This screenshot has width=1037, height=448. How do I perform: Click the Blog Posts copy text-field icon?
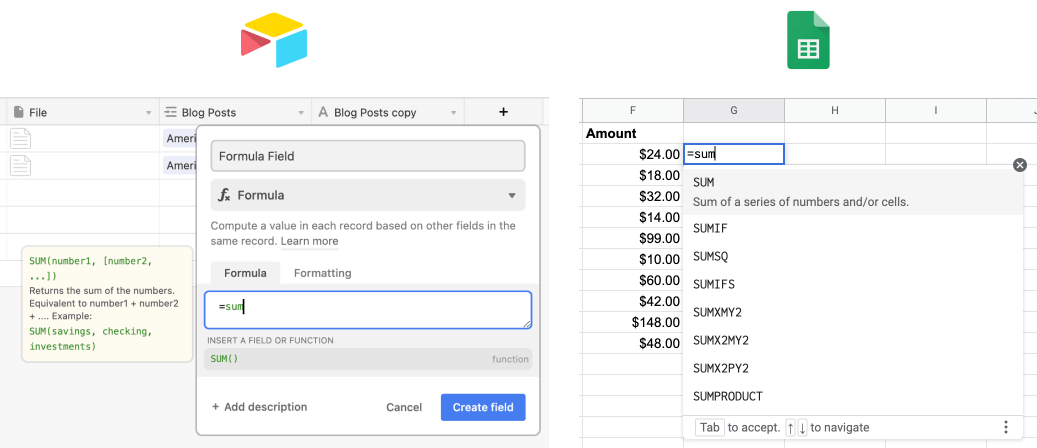[x=323, y=113]
